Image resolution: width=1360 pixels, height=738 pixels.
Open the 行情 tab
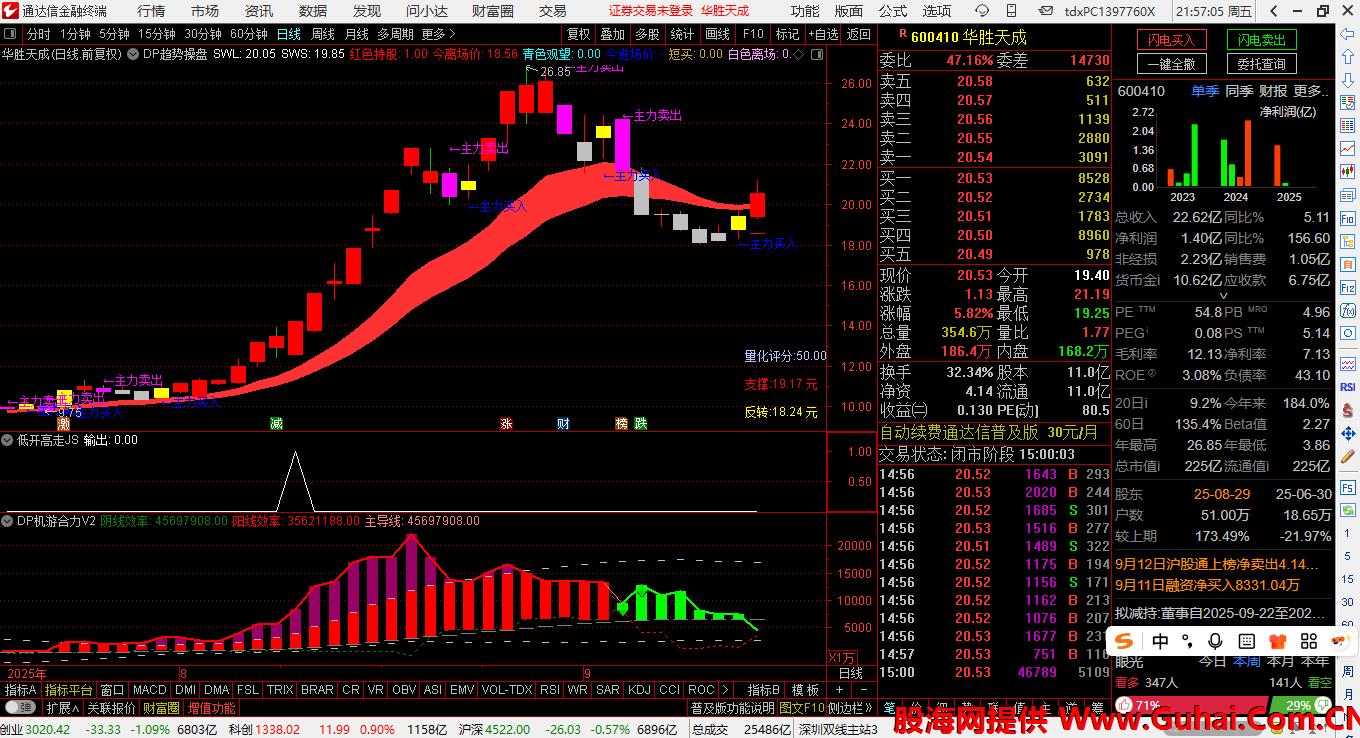(x=151, y=11)
